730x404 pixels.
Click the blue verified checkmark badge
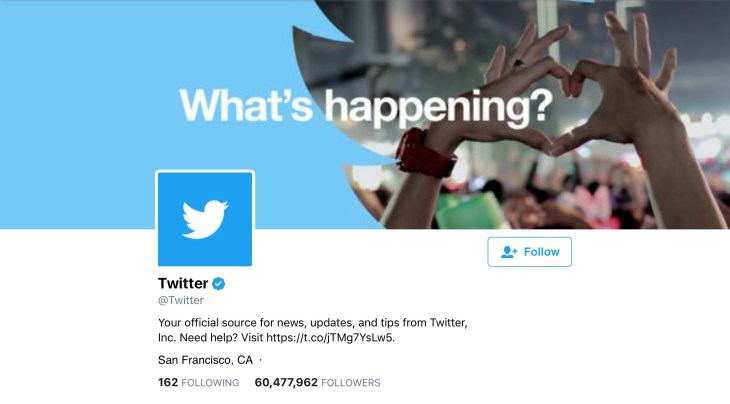(x=219, y=284)
